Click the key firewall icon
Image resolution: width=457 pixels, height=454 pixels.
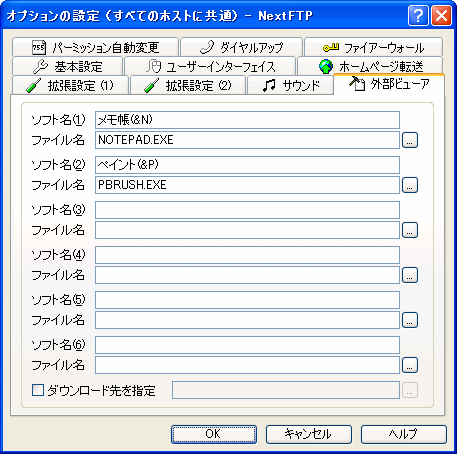(x=331, y=48)
